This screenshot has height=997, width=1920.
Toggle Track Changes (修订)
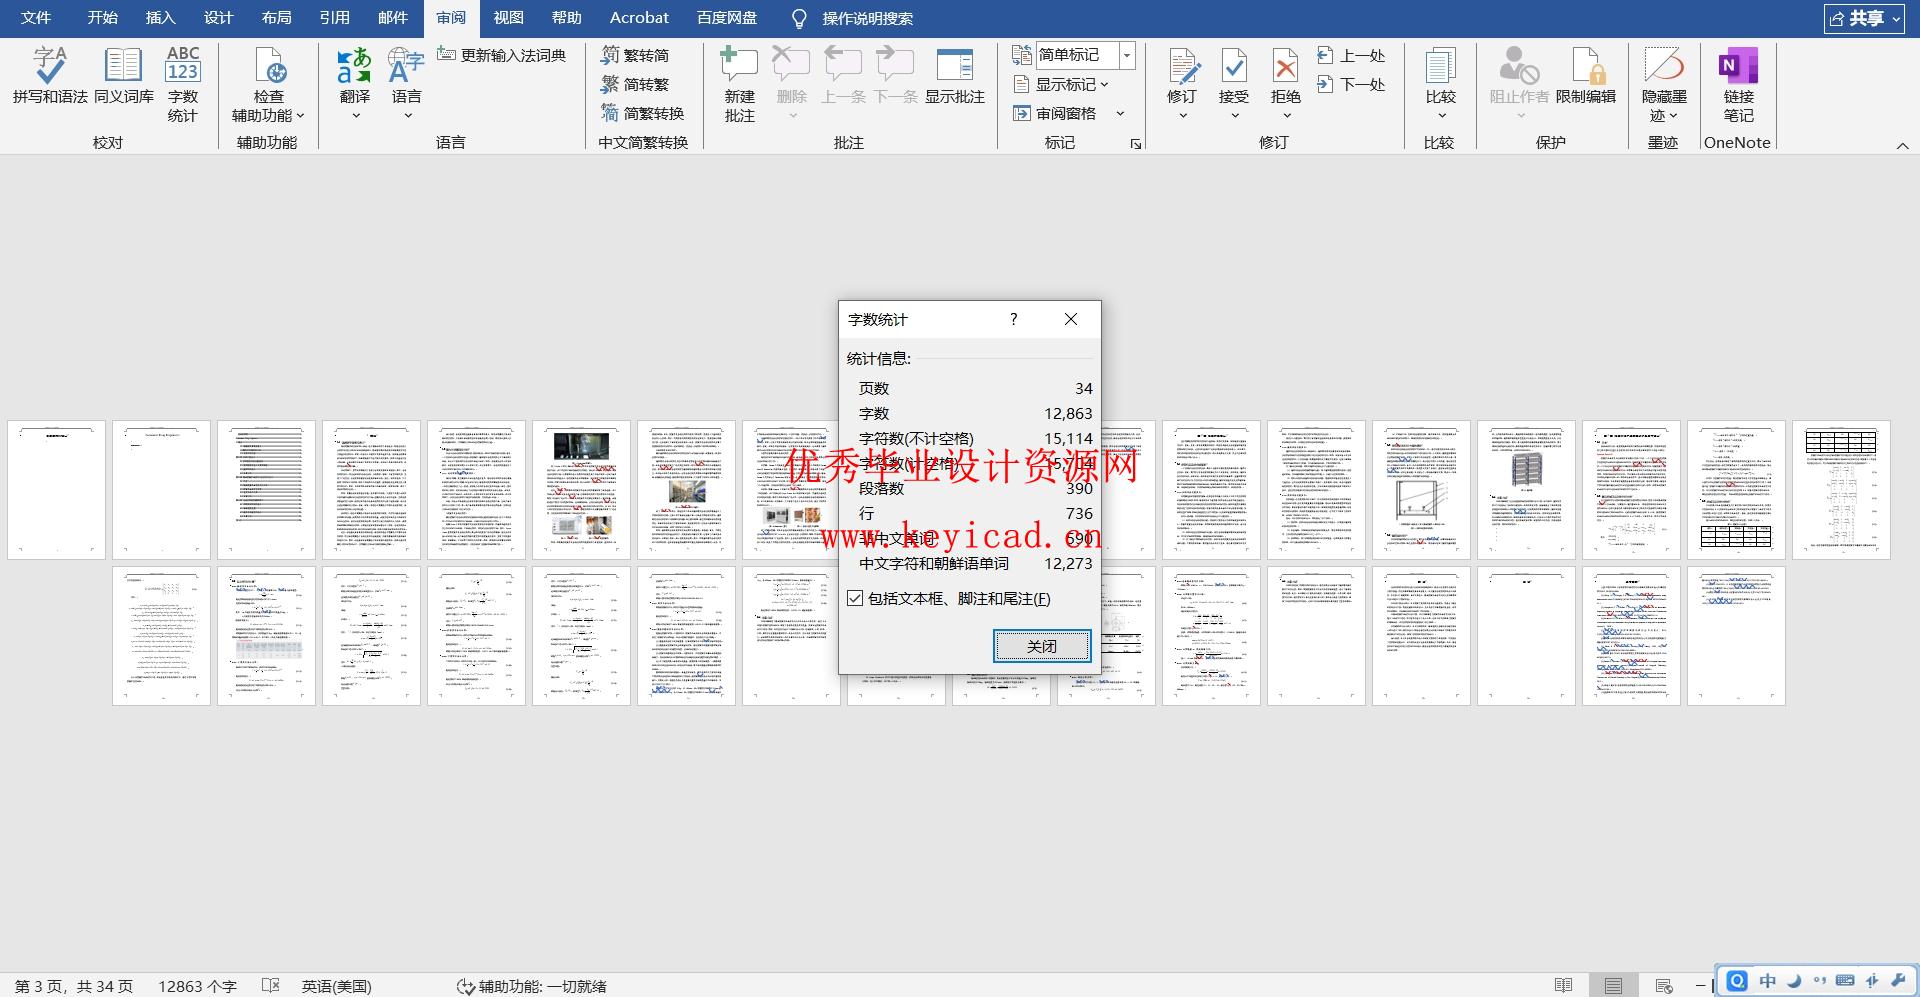pos(1182,75)
